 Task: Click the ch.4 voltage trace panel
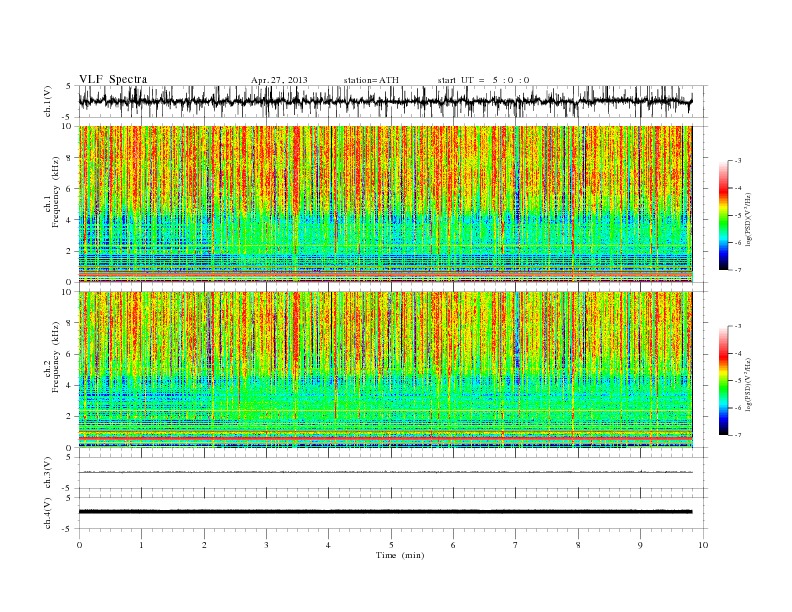click(392, 513)
